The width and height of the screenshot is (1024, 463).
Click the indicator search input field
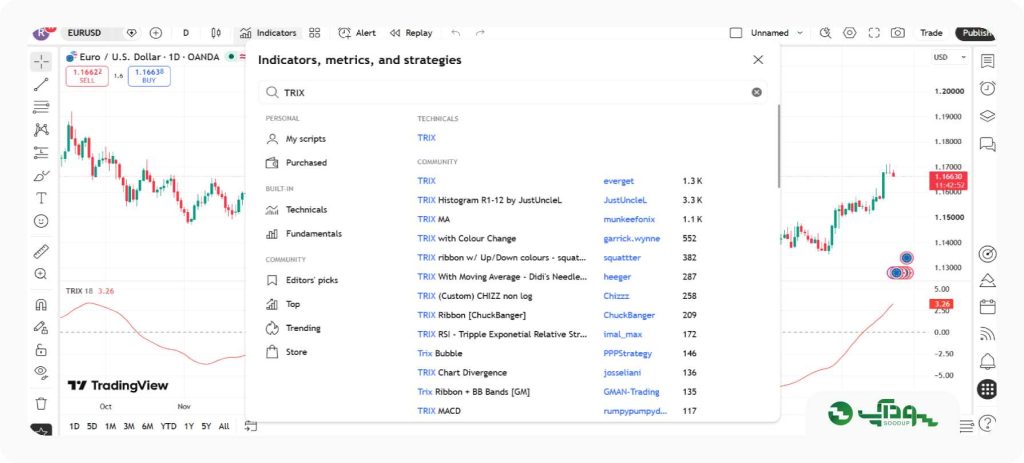(x=513, y=92)
